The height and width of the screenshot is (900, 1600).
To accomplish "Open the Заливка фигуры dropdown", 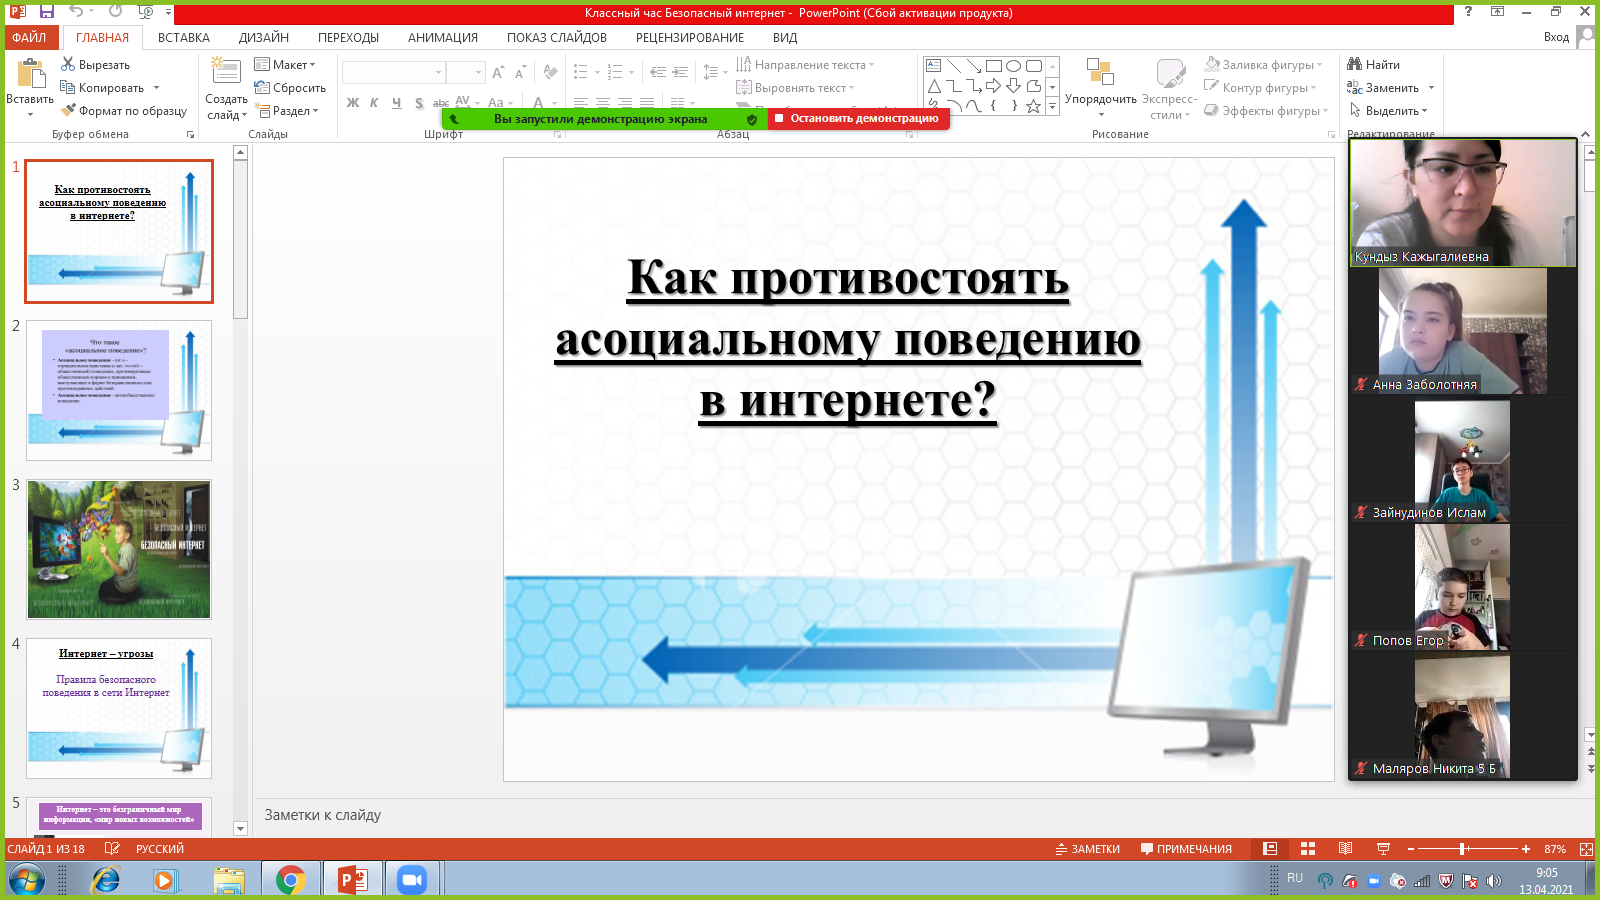I will point(1256,63).
